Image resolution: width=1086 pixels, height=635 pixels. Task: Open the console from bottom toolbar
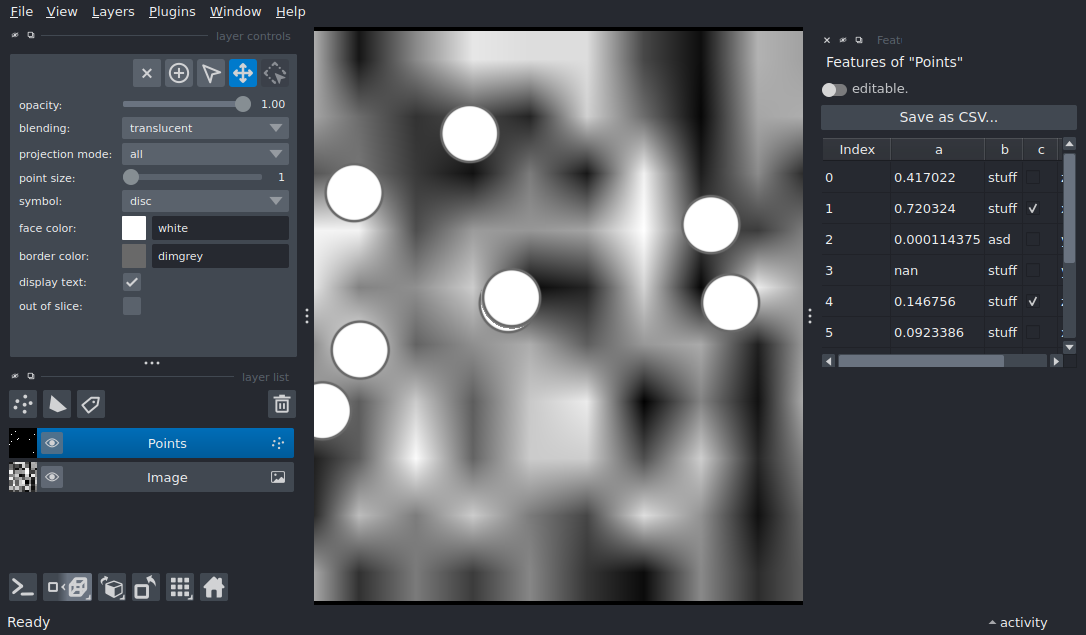tap(23, 587)
